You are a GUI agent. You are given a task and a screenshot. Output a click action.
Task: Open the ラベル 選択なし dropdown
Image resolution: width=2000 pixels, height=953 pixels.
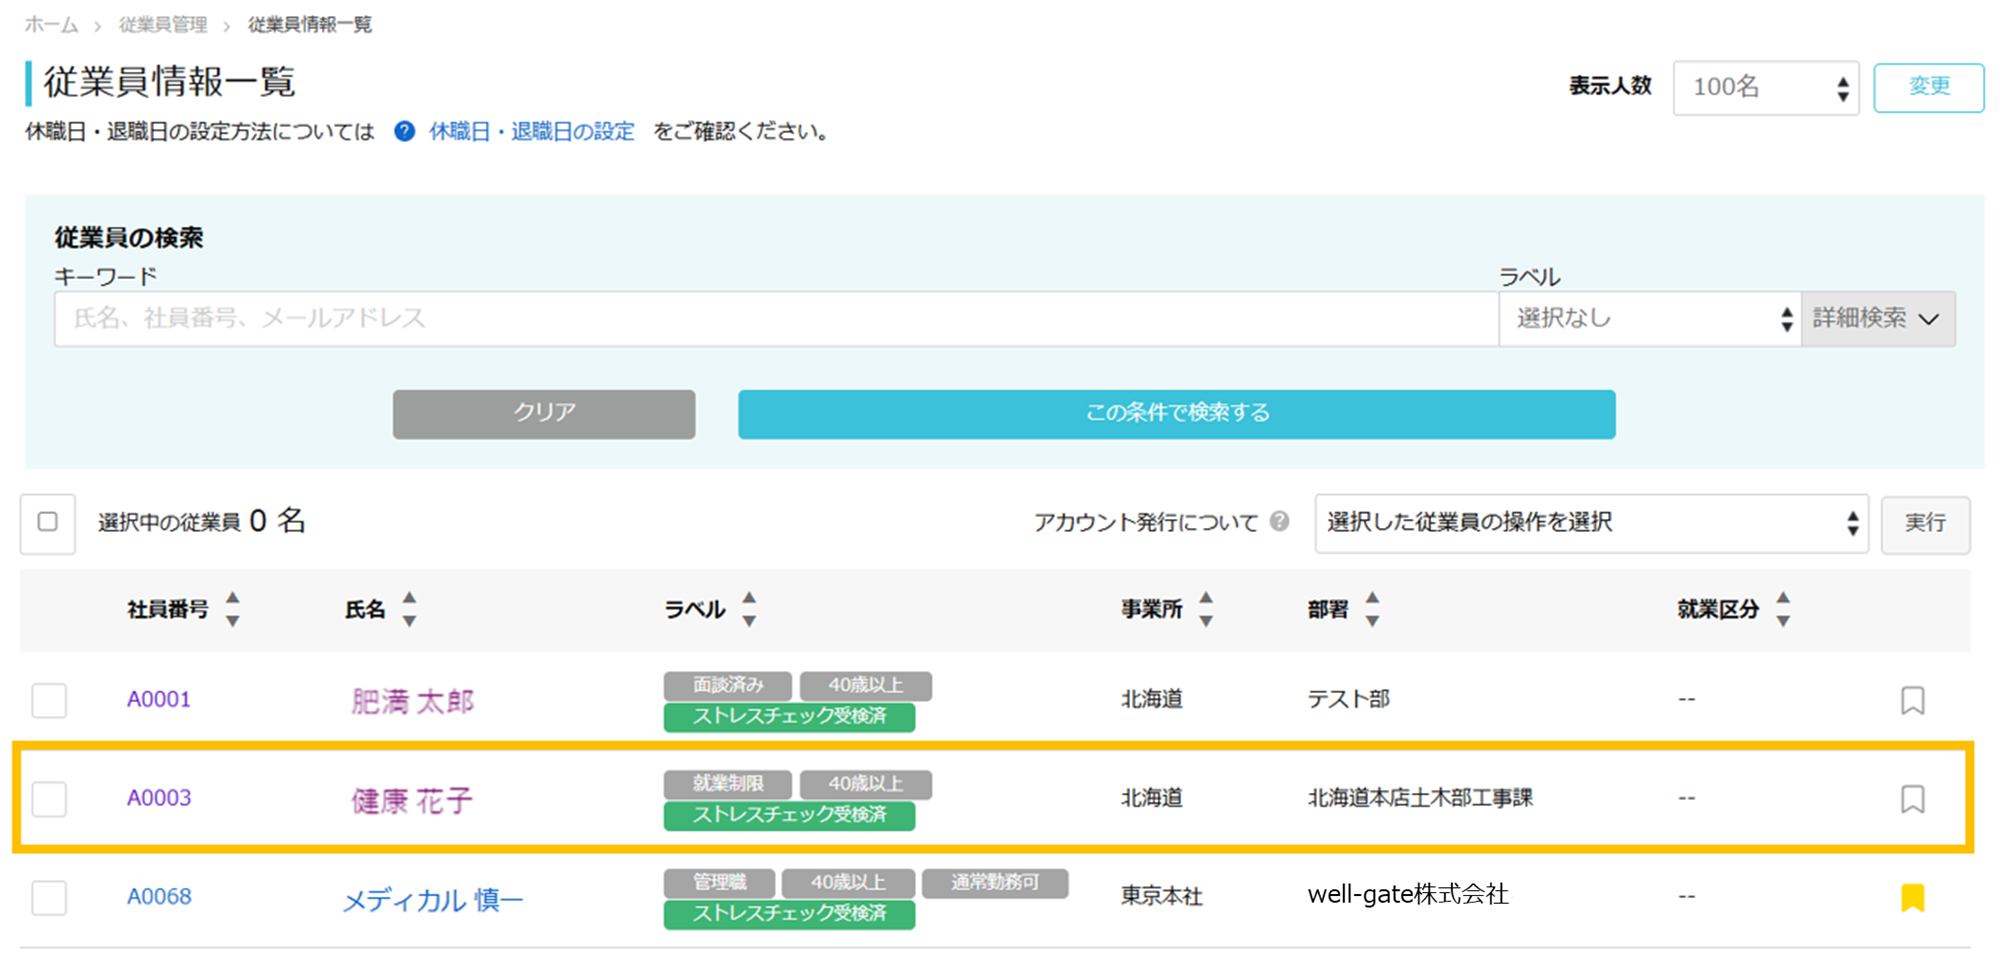1650,319
